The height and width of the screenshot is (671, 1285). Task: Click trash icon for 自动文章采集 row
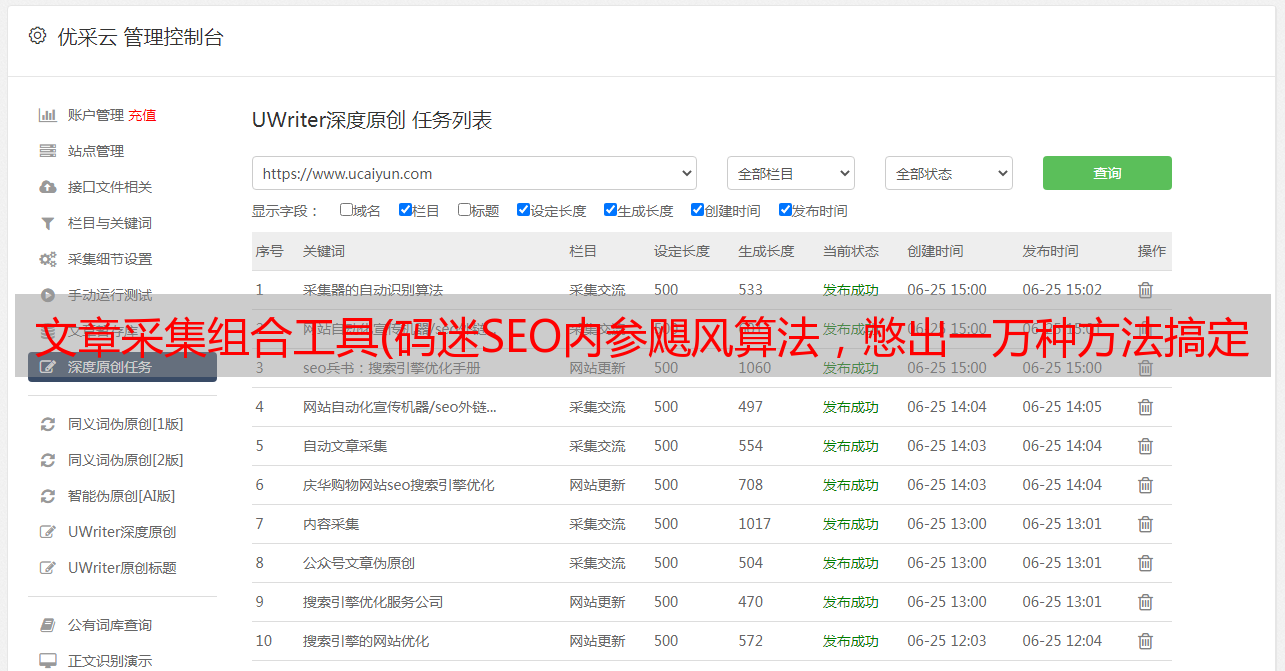pyautogui.click(x=1145, y=446)
